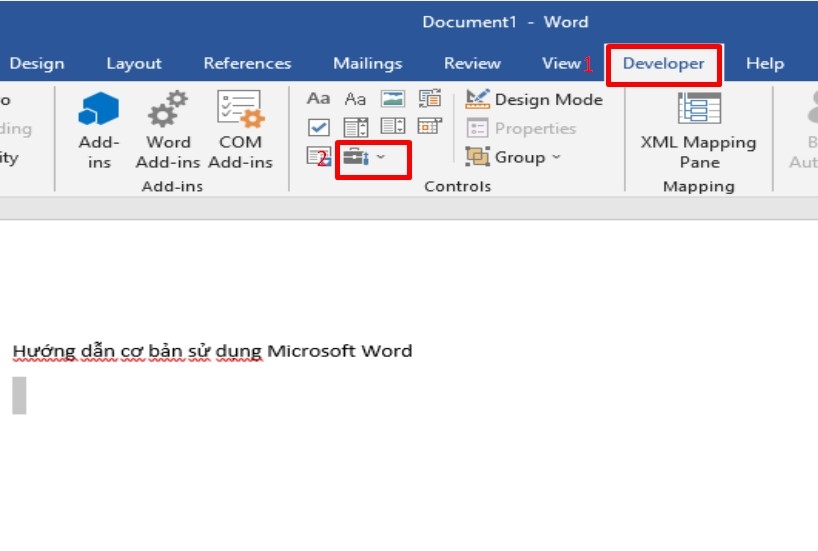Place cursor on the highlighted empty paragraph
Viewport: 818px width, 551px height.
click(x=19, y=395)
